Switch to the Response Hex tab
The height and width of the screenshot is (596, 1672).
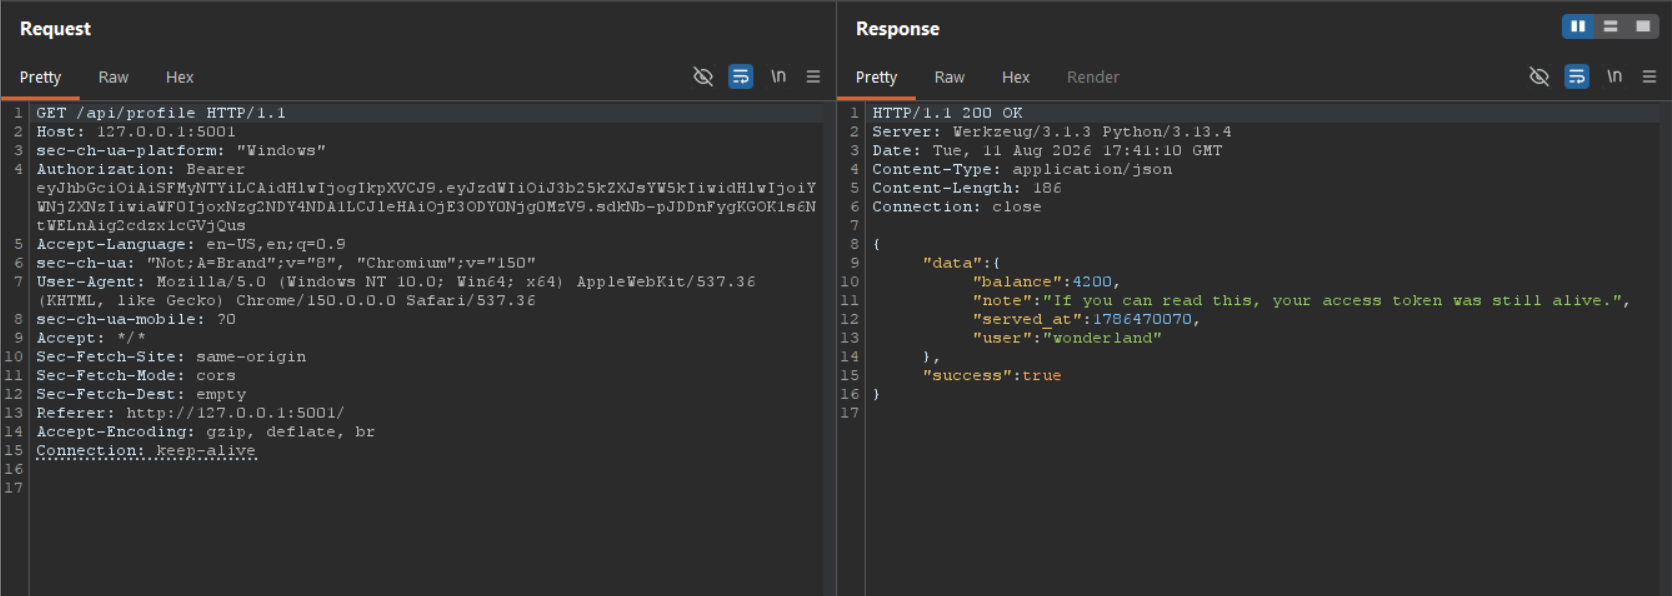(1016, 77)
